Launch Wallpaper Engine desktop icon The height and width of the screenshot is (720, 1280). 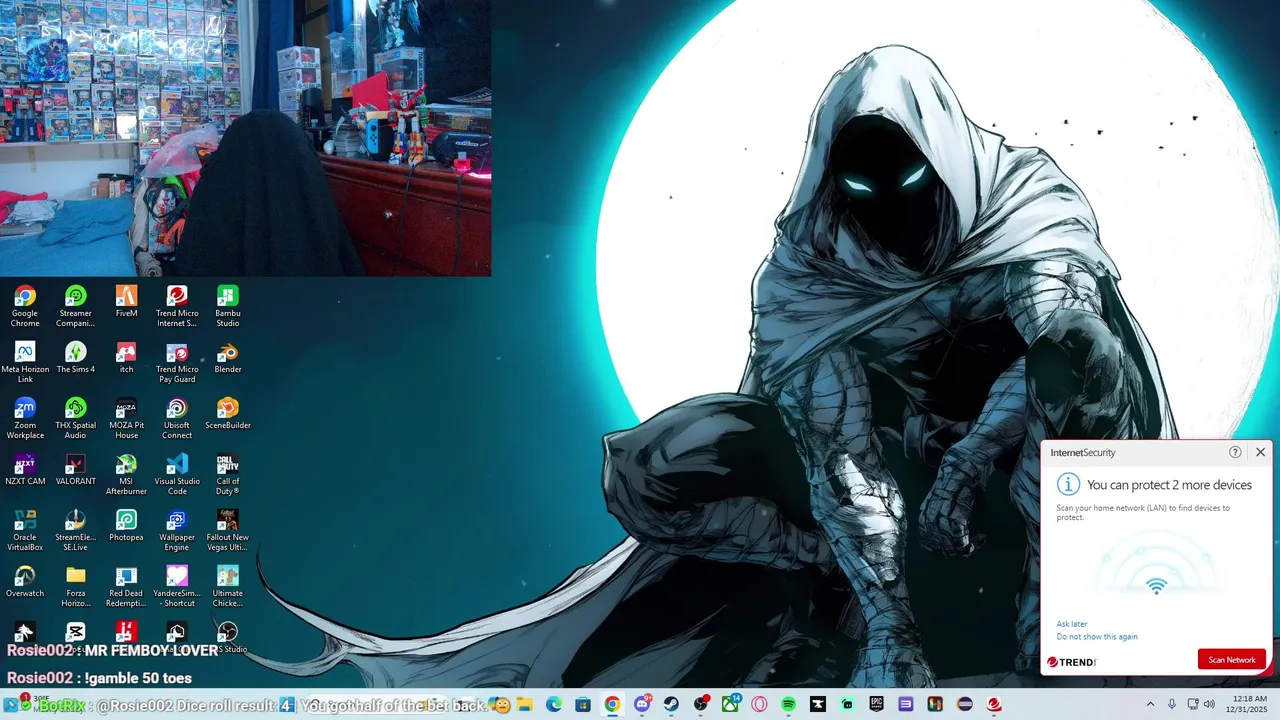pyautogui.click(x=177, y=530)
